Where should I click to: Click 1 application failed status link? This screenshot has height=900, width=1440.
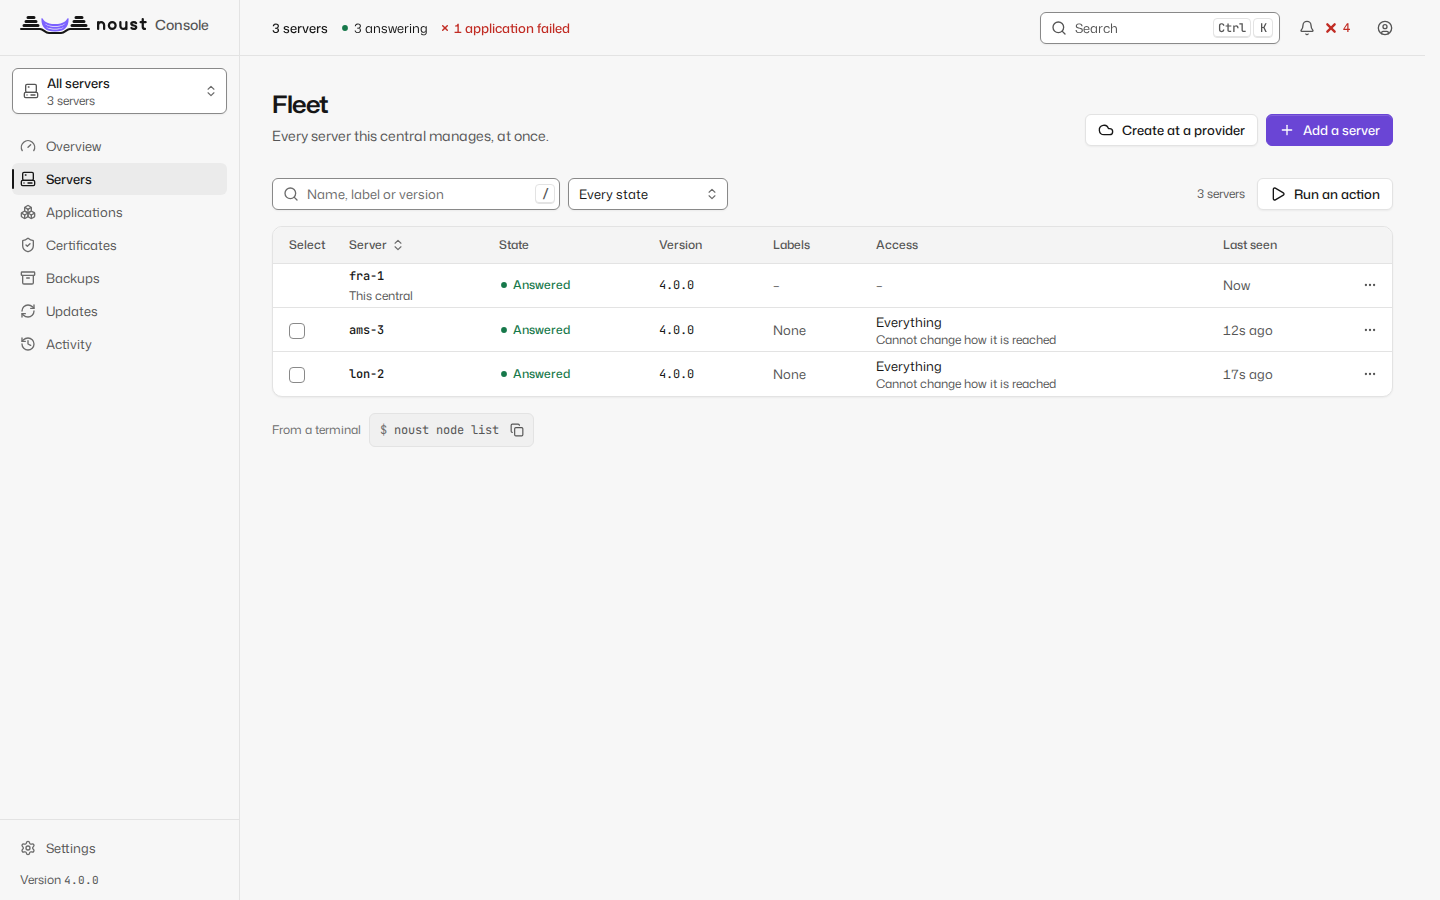(x=505, y=28)
